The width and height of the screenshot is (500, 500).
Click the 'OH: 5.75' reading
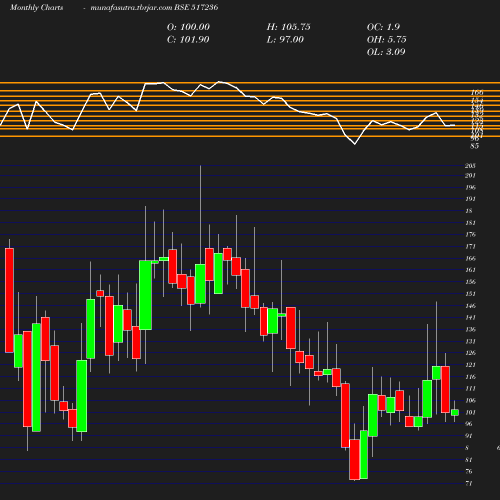(x=387, y=40)
